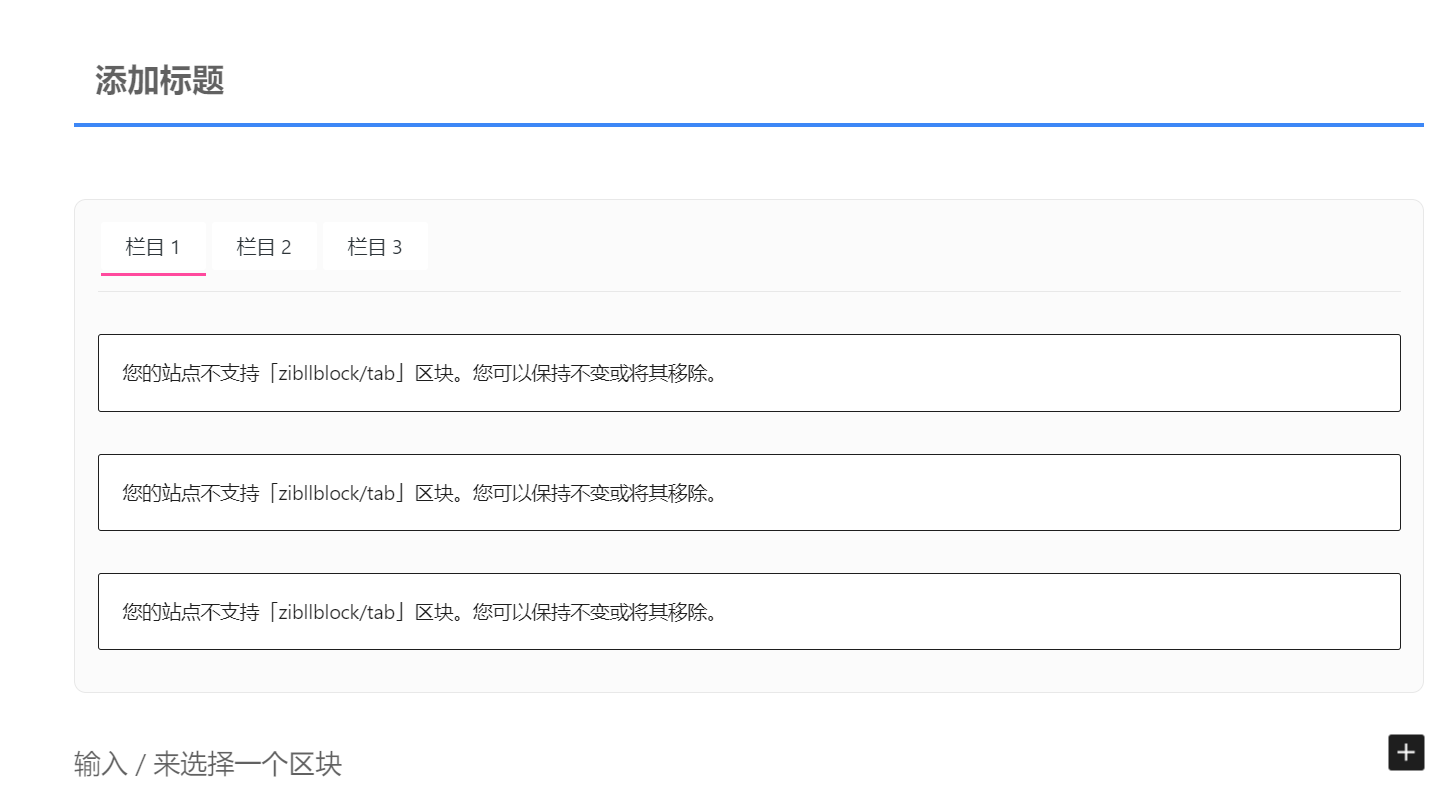Activate the rightmost 栏目 3 tab

pyautogui.click(x=374, y=246)
